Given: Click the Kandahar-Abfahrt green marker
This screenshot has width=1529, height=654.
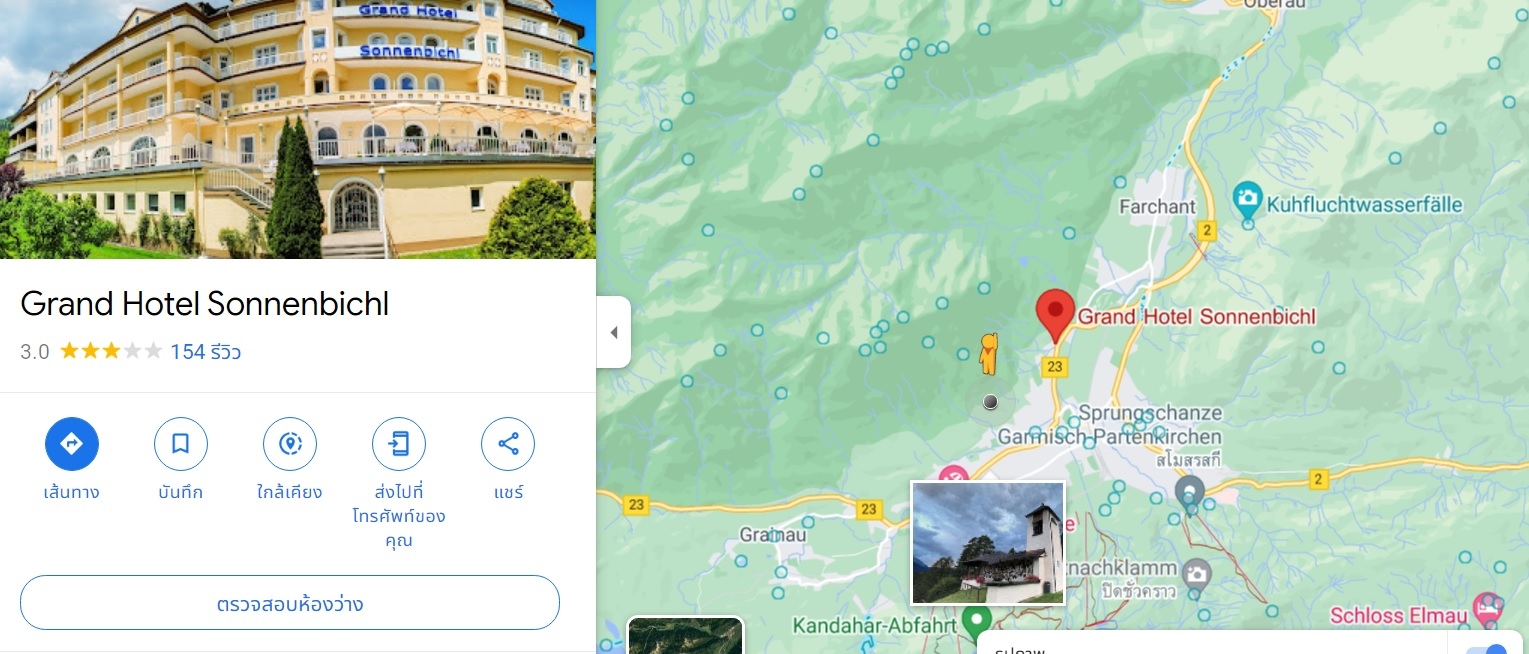Looking at the screenshot, I should [977, 622].
